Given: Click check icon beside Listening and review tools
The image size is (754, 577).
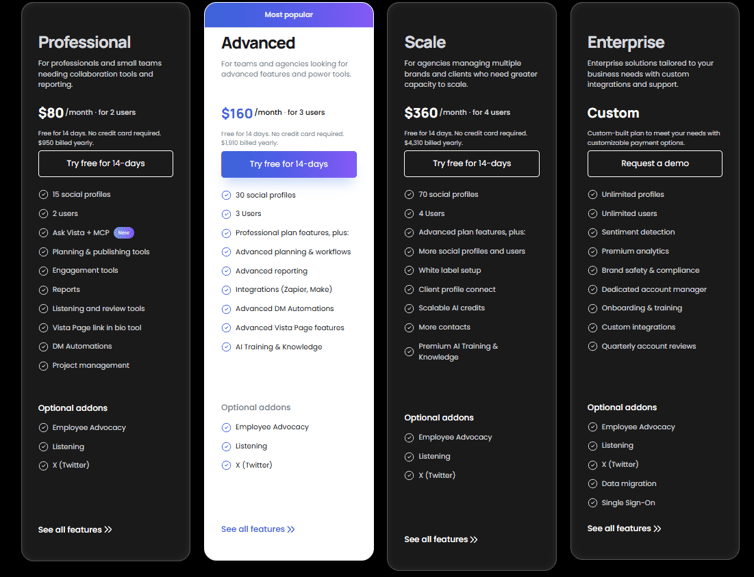Looking at the screenshot, I should point(43,309).
